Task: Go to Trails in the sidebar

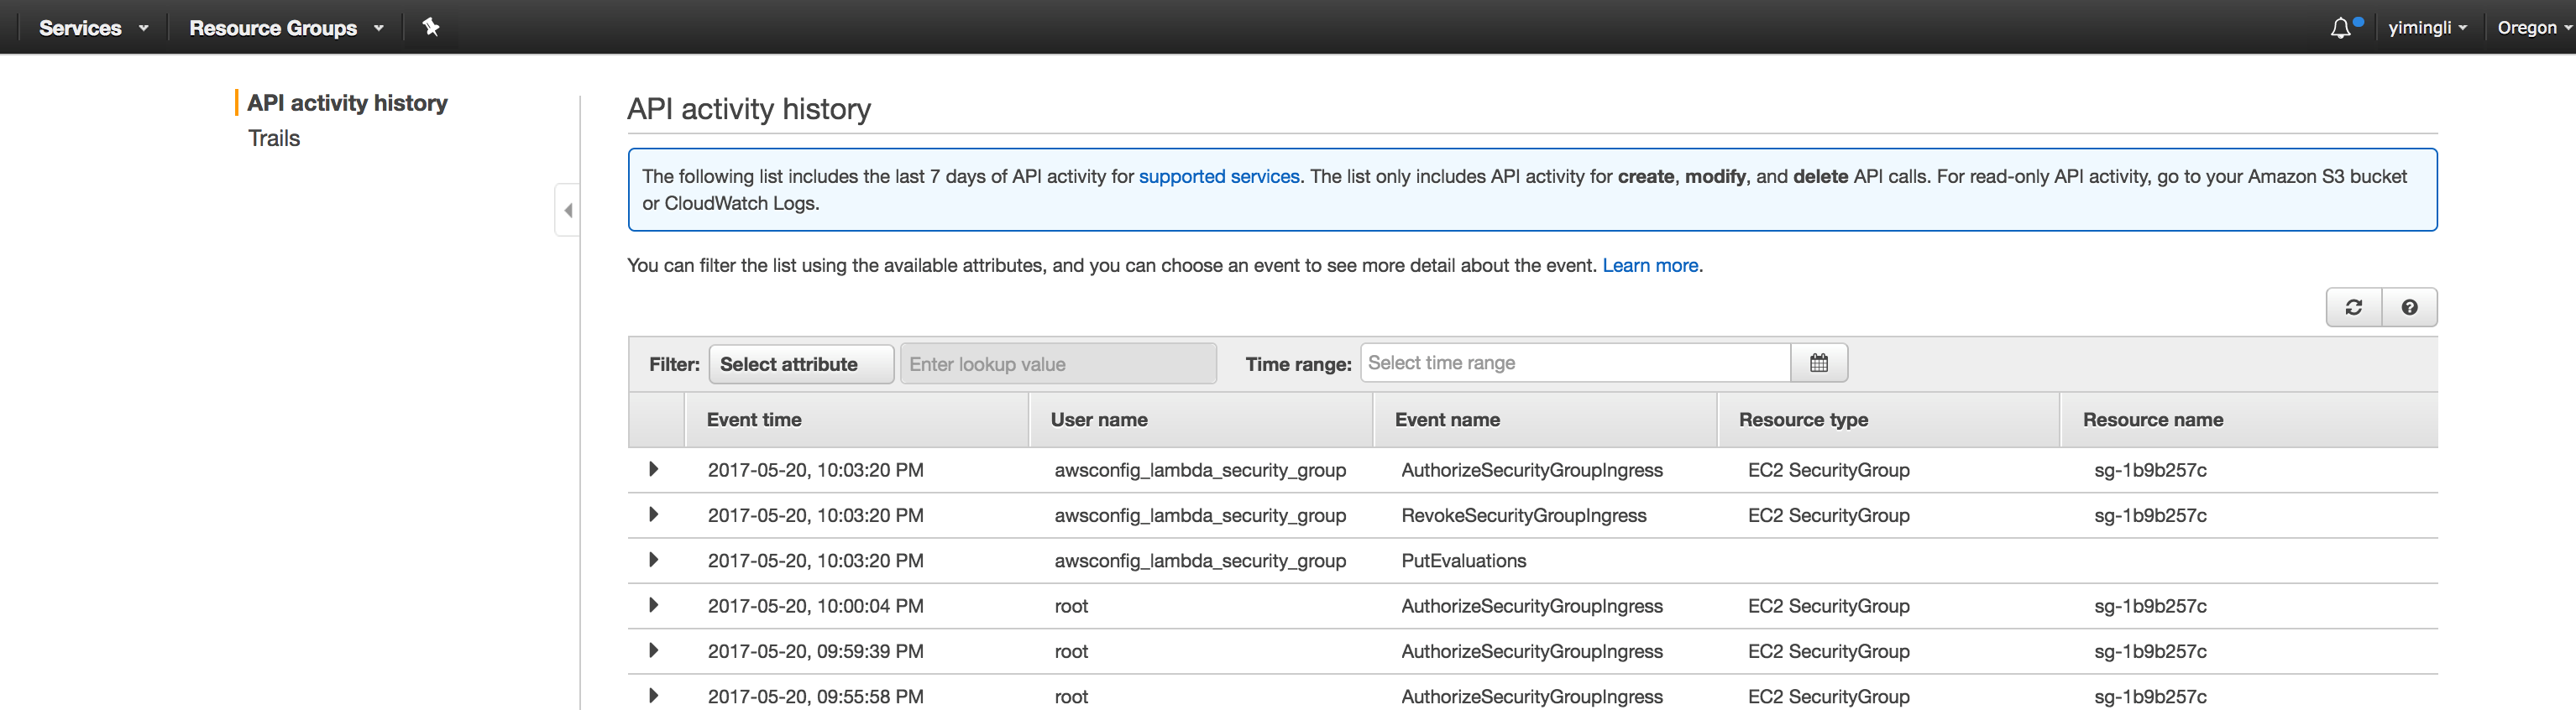Action: pyautogui.click(x=274, y=139)
